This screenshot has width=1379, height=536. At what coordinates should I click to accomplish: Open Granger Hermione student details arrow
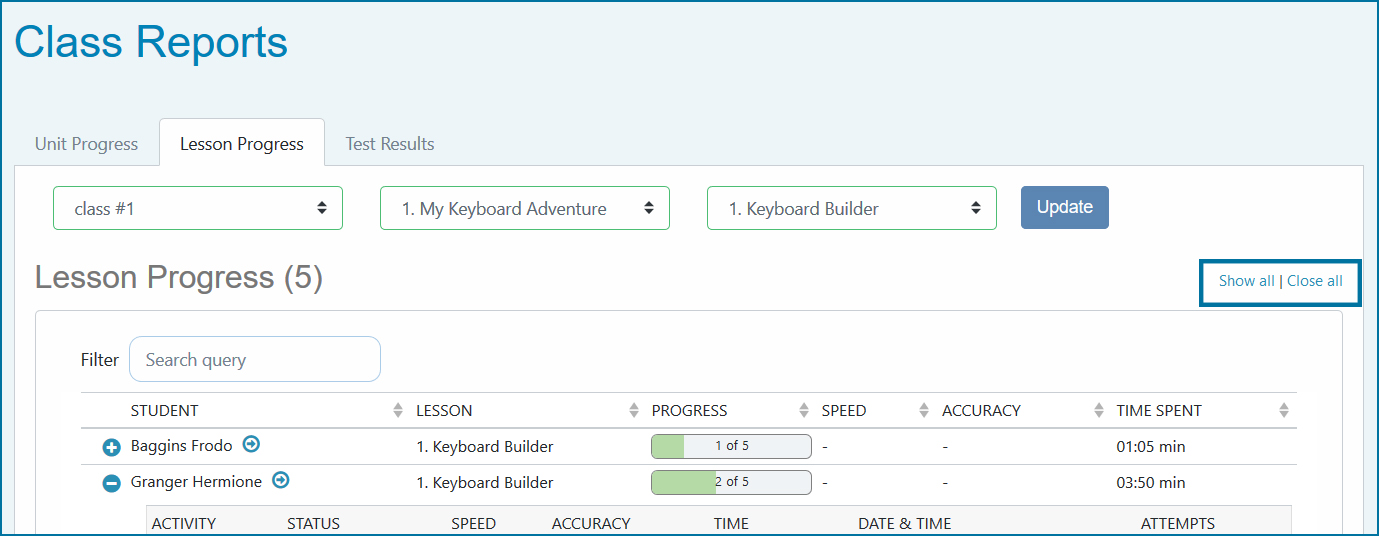[x=281, y=481]
